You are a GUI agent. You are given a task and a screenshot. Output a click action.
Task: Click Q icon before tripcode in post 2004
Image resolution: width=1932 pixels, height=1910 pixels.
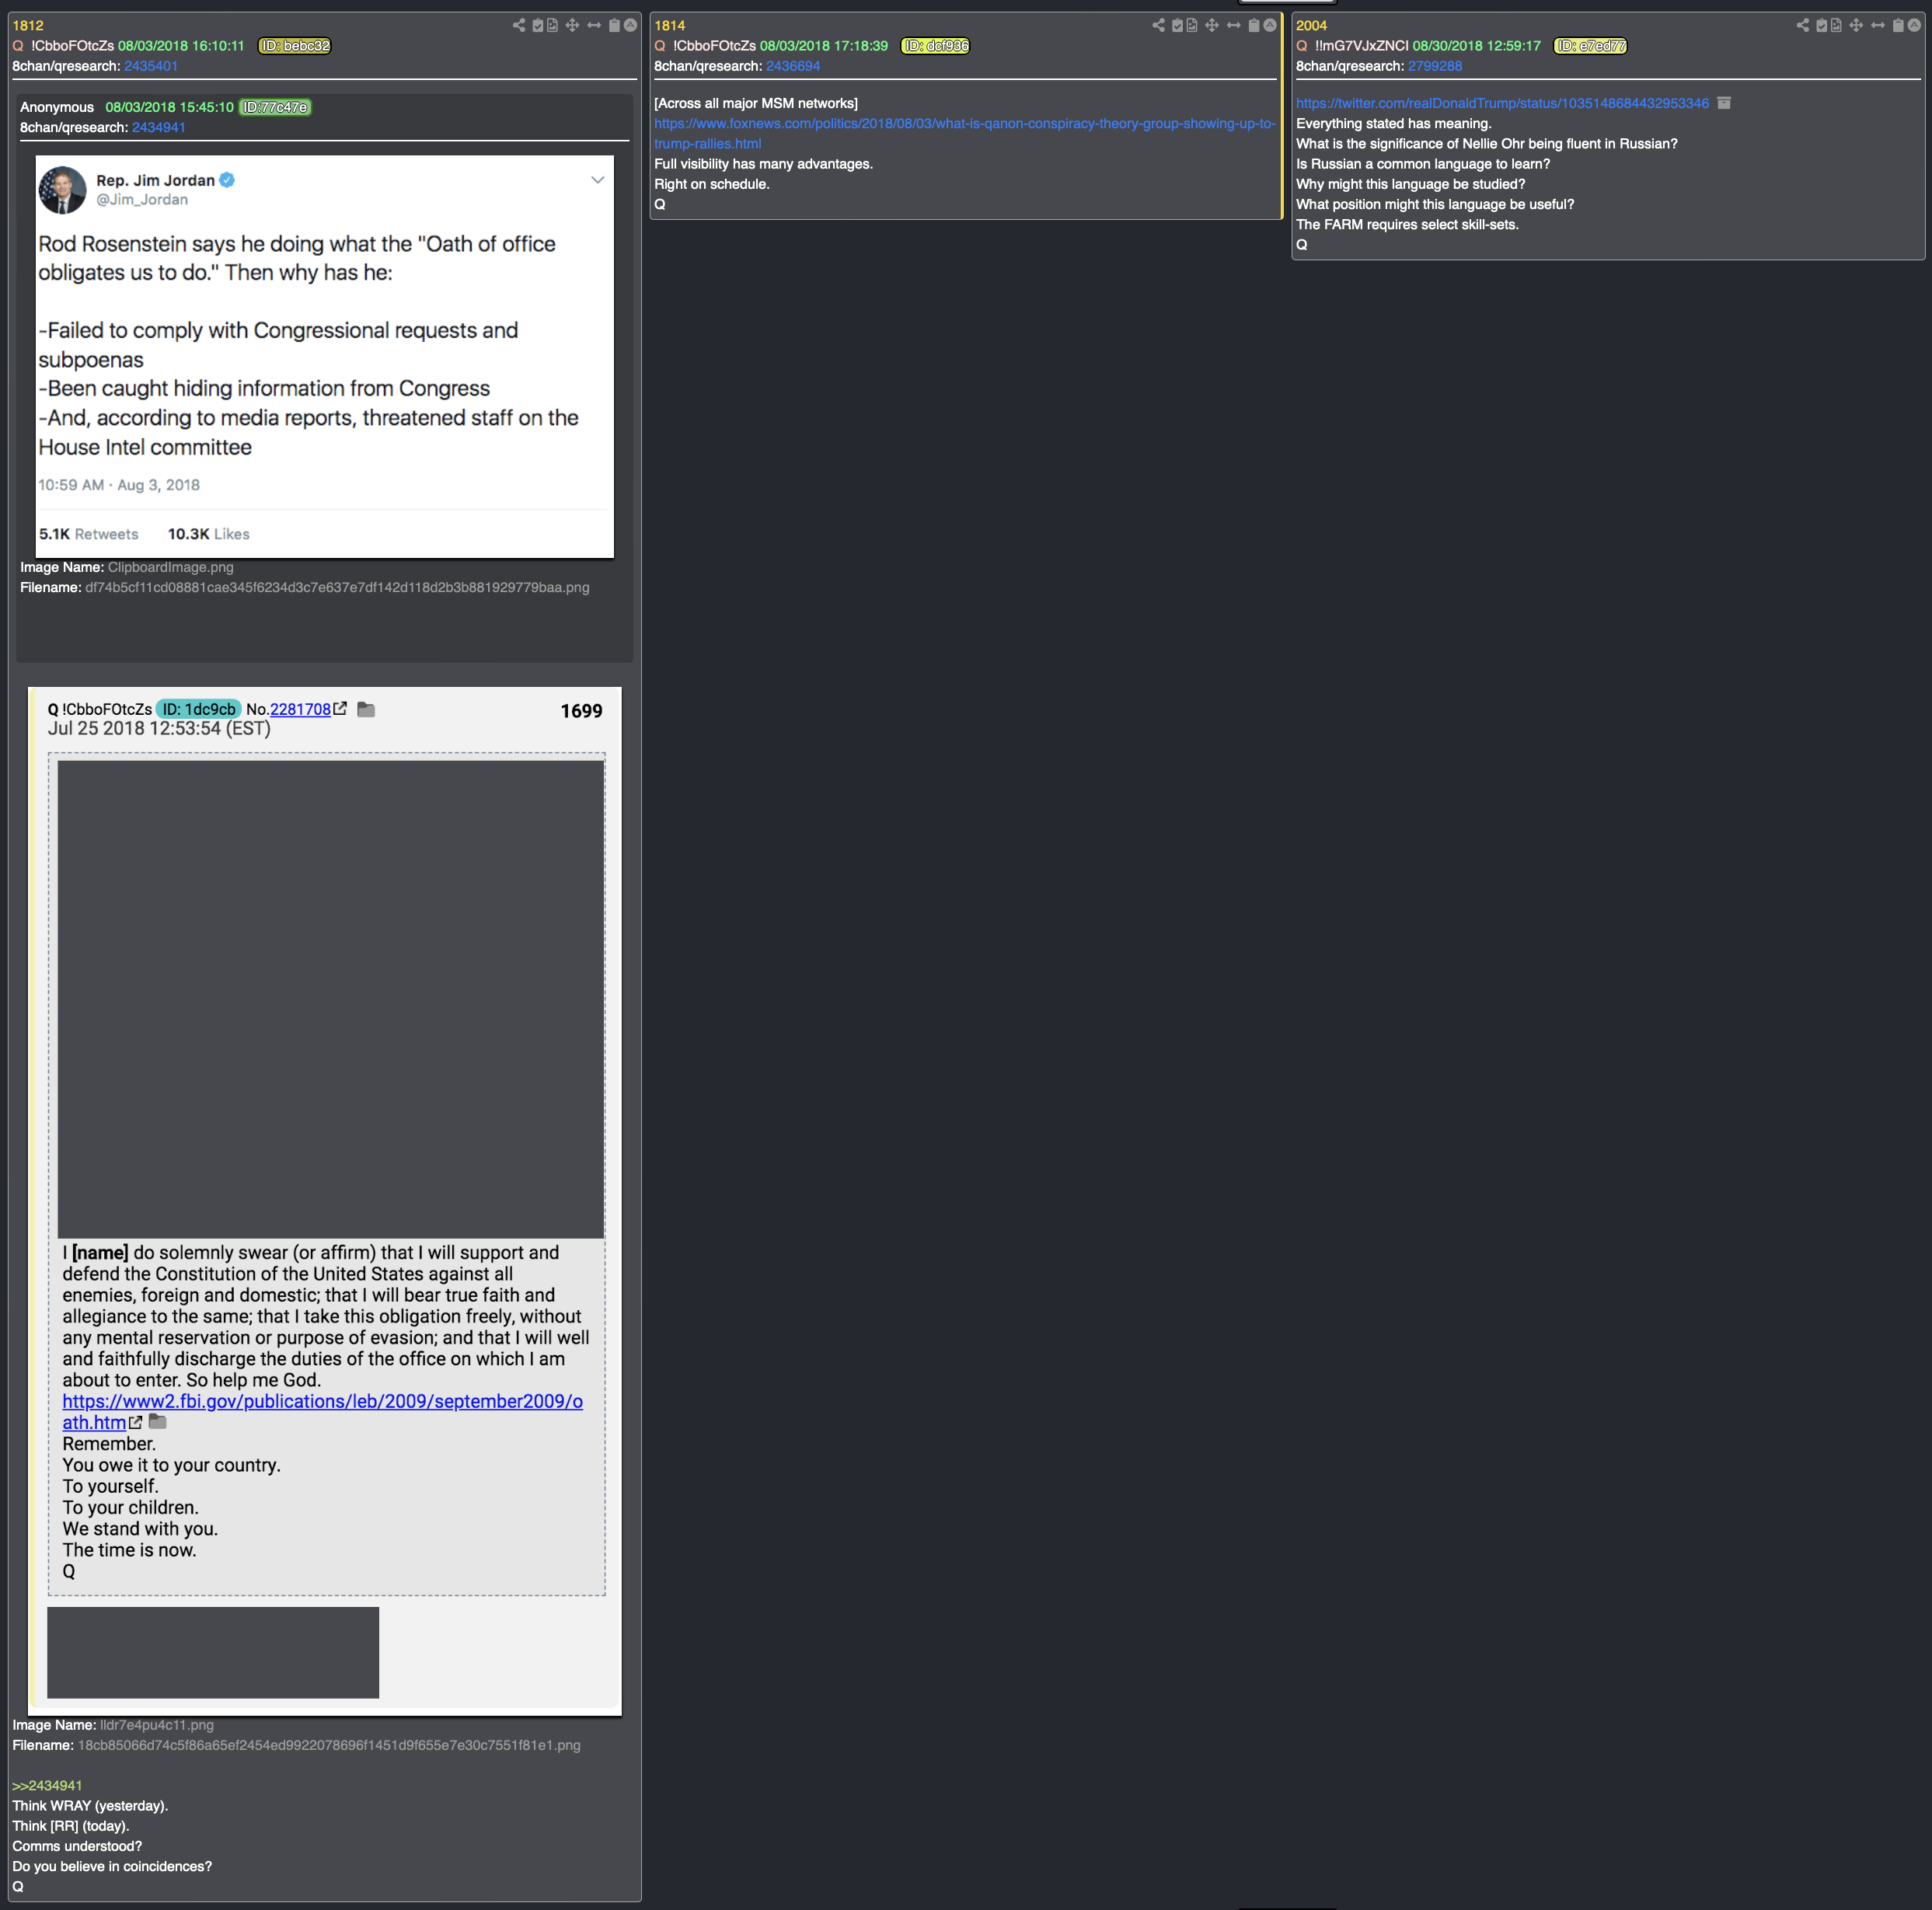point(1302,46)
